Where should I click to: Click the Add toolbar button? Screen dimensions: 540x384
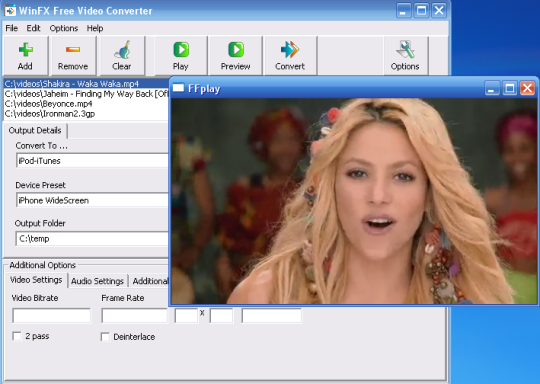pos(25,55)
